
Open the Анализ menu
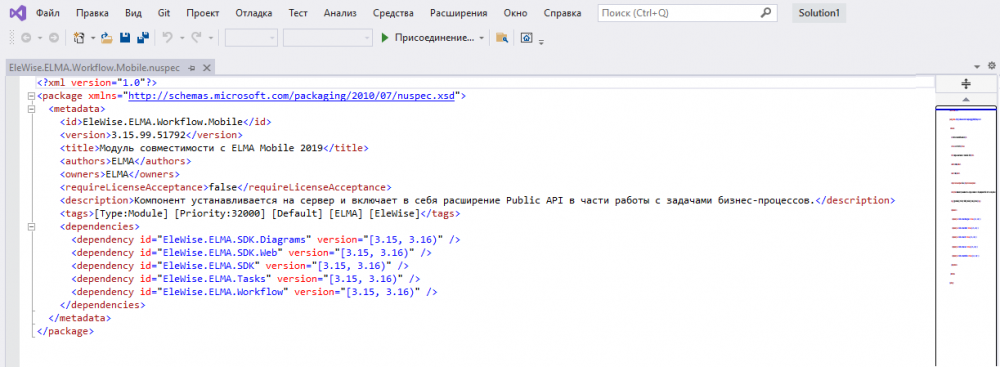(x=339, y=13)
